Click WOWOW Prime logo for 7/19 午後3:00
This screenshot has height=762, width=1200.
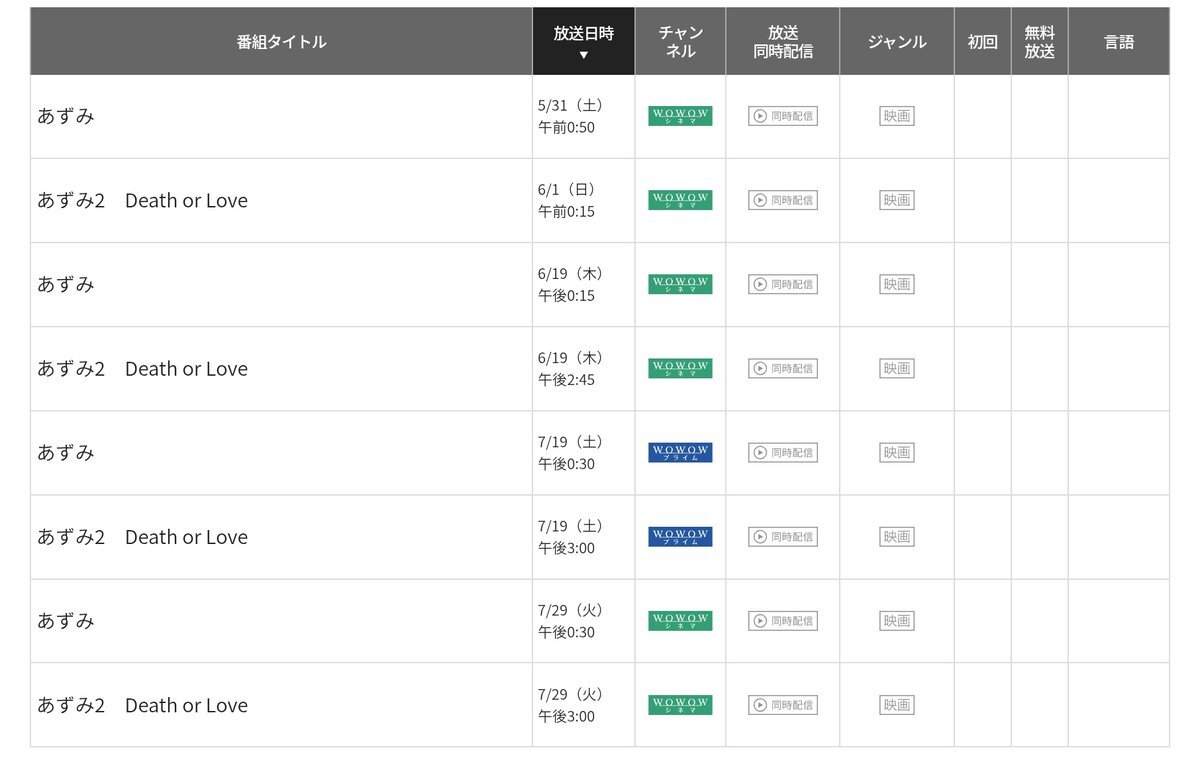(x=680, y=537)
